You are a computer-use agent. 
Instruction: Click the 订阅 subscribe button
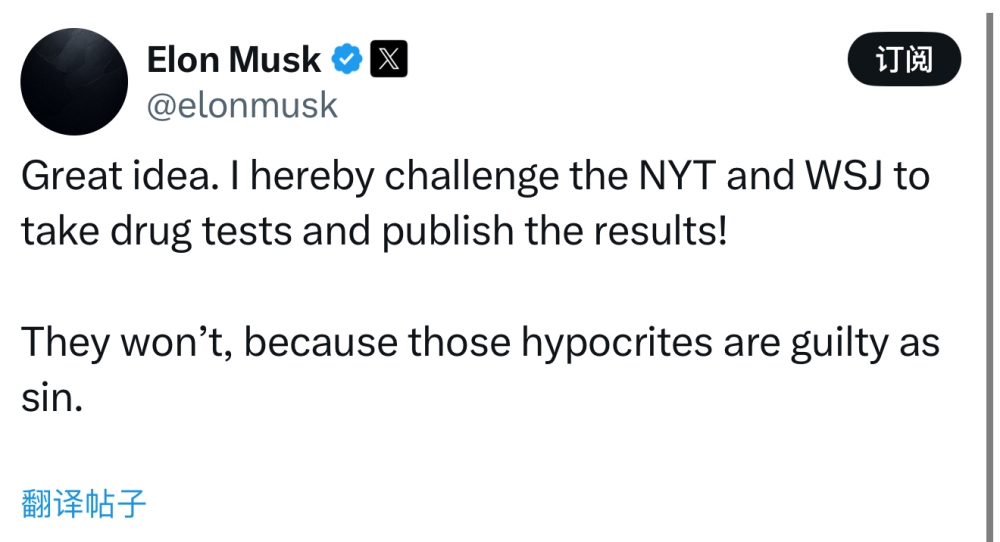(x=904, y=60)
